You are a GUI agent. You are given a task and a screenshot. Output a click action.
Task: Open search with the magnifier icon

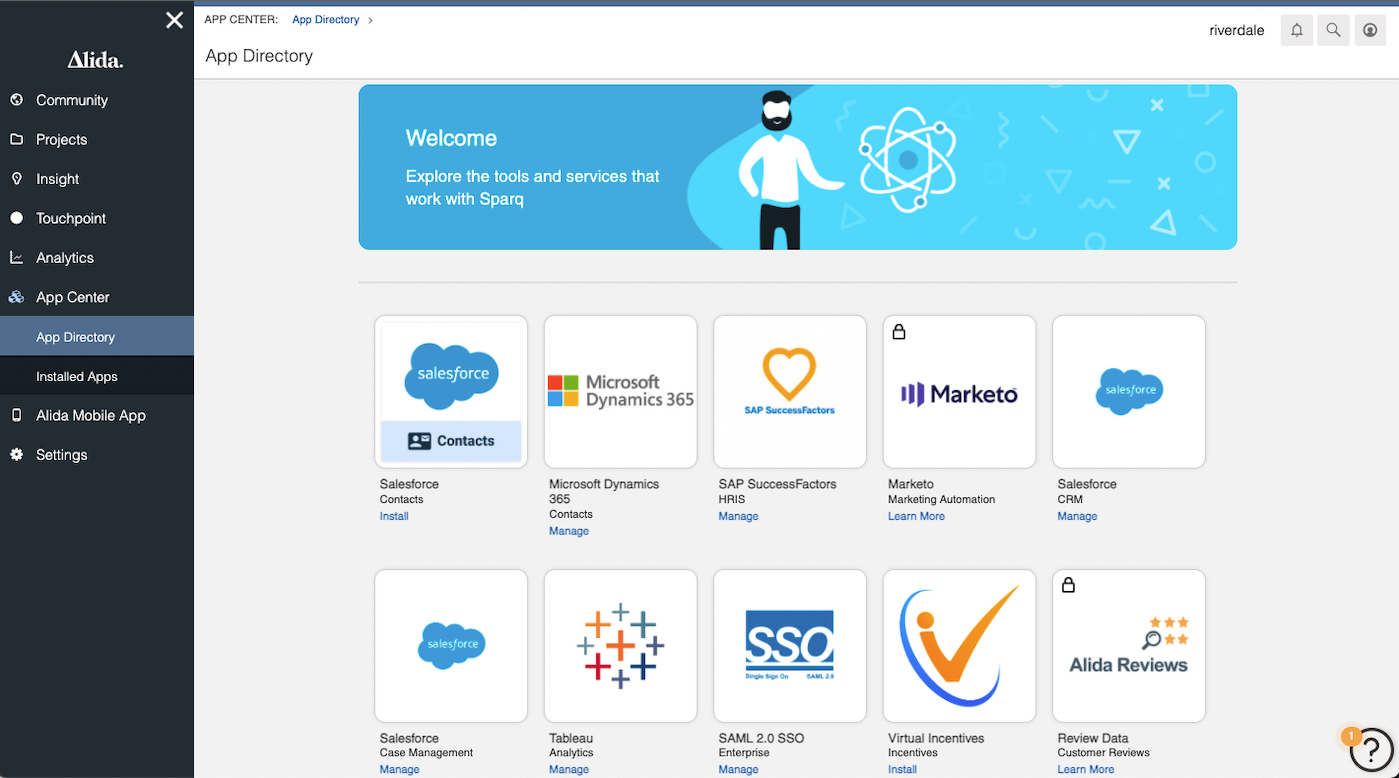coord(1333,30)
